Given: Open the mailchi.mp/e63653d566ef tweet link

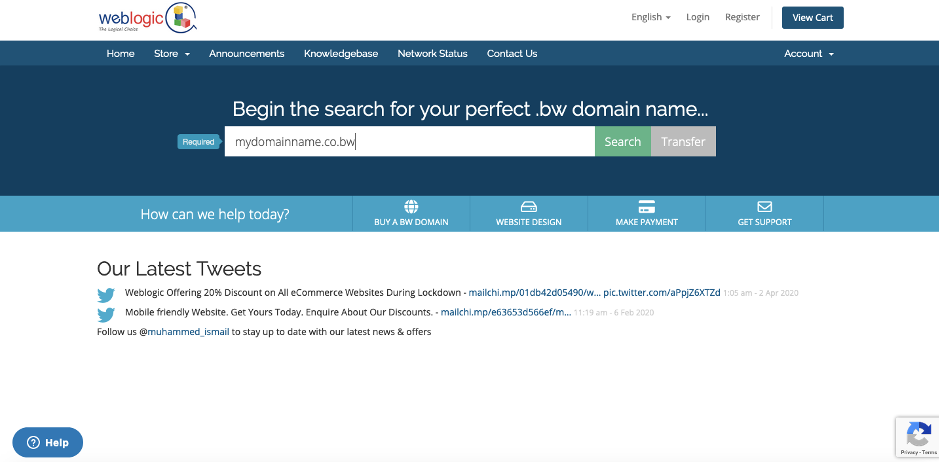Looking at the screenshot, I should (506, 312).
